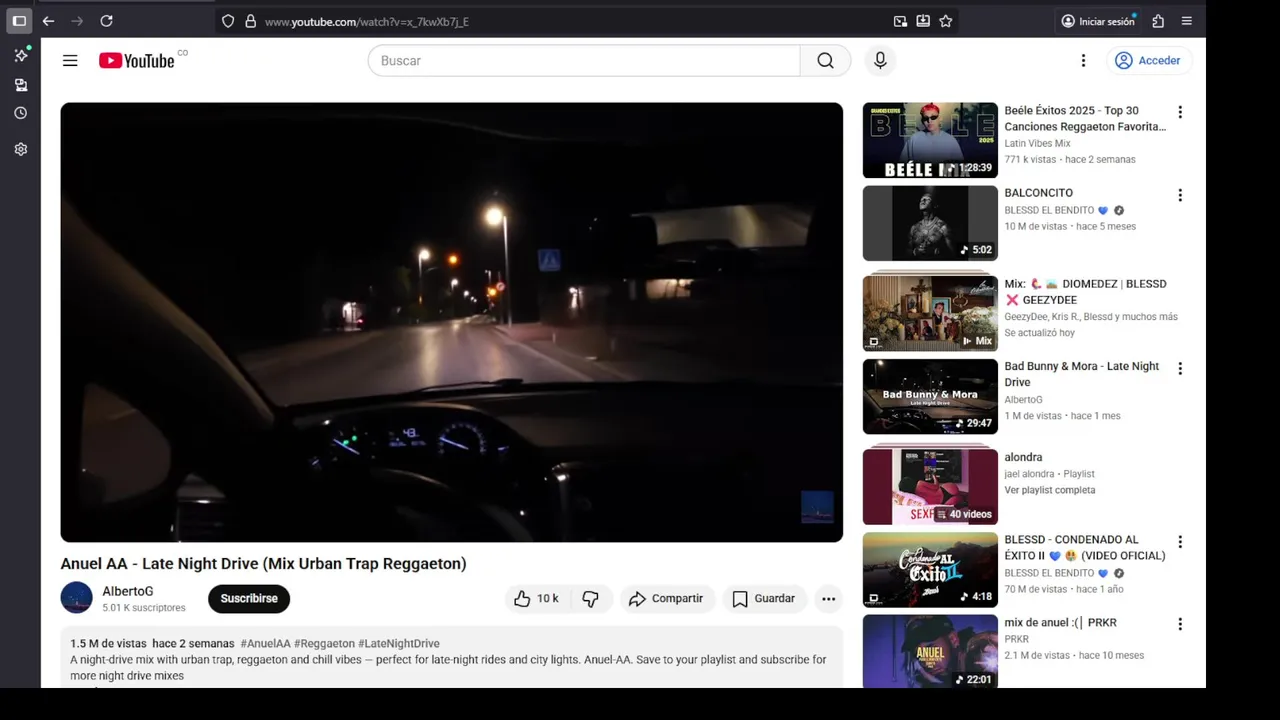Expand the video description box
Screen dimensions: 1280x720
451,659
